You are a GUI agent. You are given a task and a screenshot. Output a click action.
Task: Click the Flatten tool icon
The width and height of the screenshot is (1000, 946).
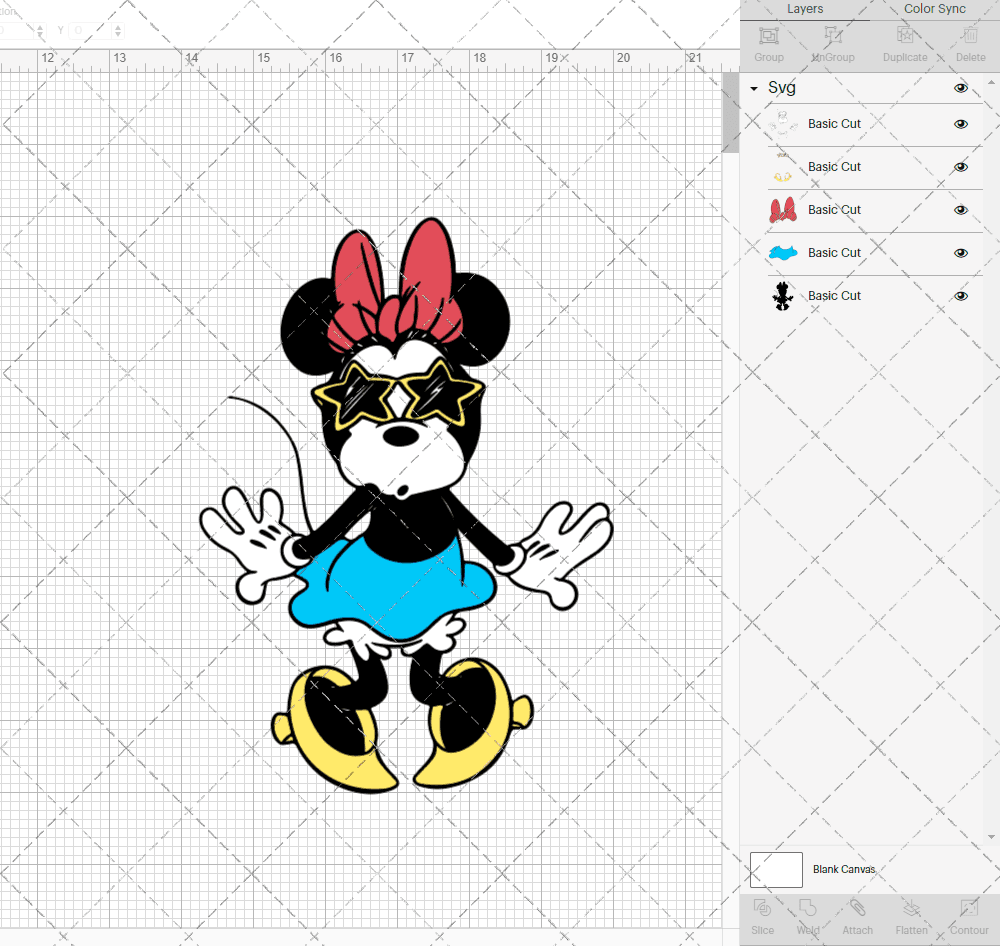click(x=911, y=908)
